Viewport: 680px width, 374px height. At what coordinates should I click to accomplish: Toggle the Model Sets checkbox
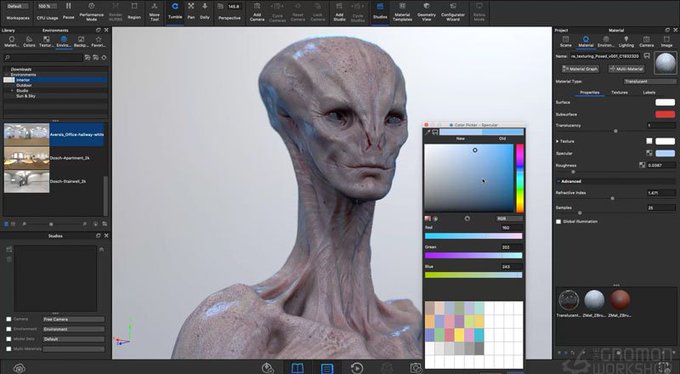coord(9,339)
